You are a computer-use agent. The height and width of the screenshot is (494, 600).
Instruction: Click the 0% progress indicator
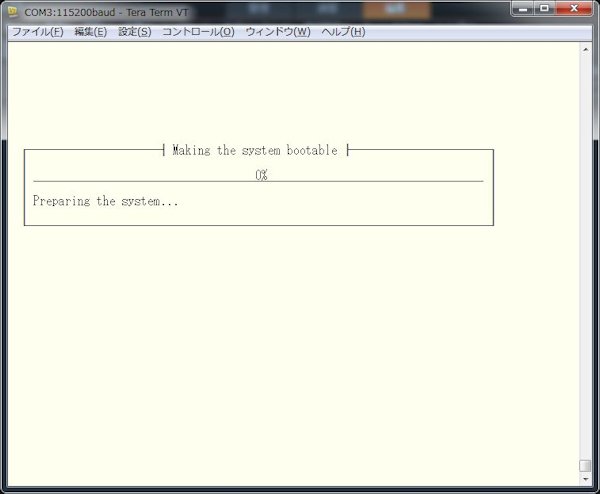(x=261, y=174)
